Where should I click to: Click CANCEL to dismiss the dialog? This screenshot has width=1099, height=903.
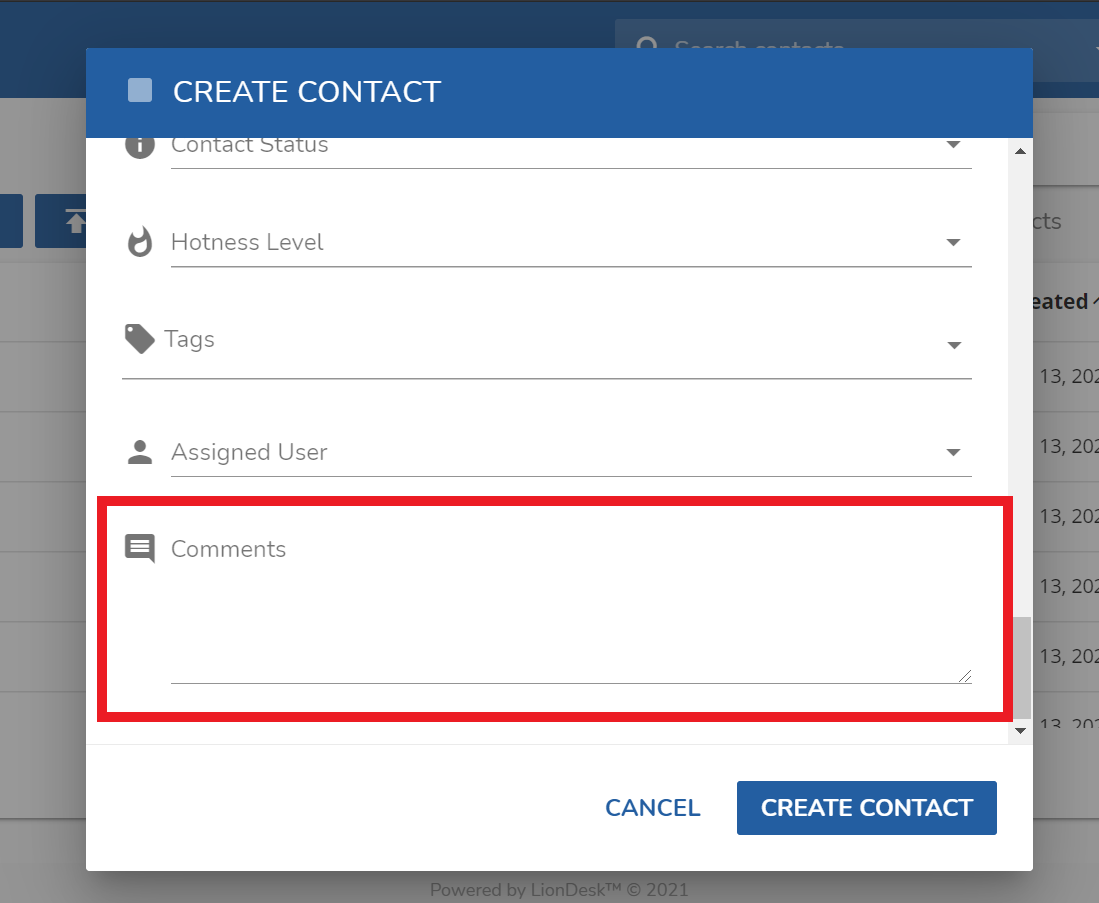(x=652, y=807)
